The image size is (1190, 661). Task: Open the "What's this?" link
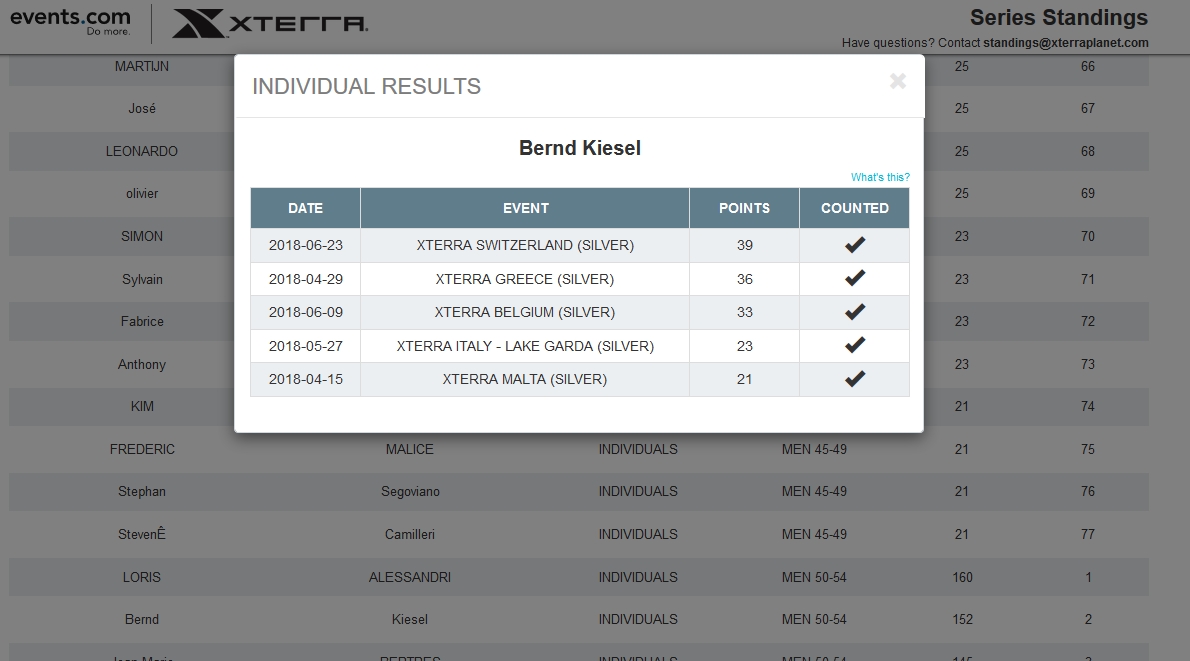[x=880, y=178]
